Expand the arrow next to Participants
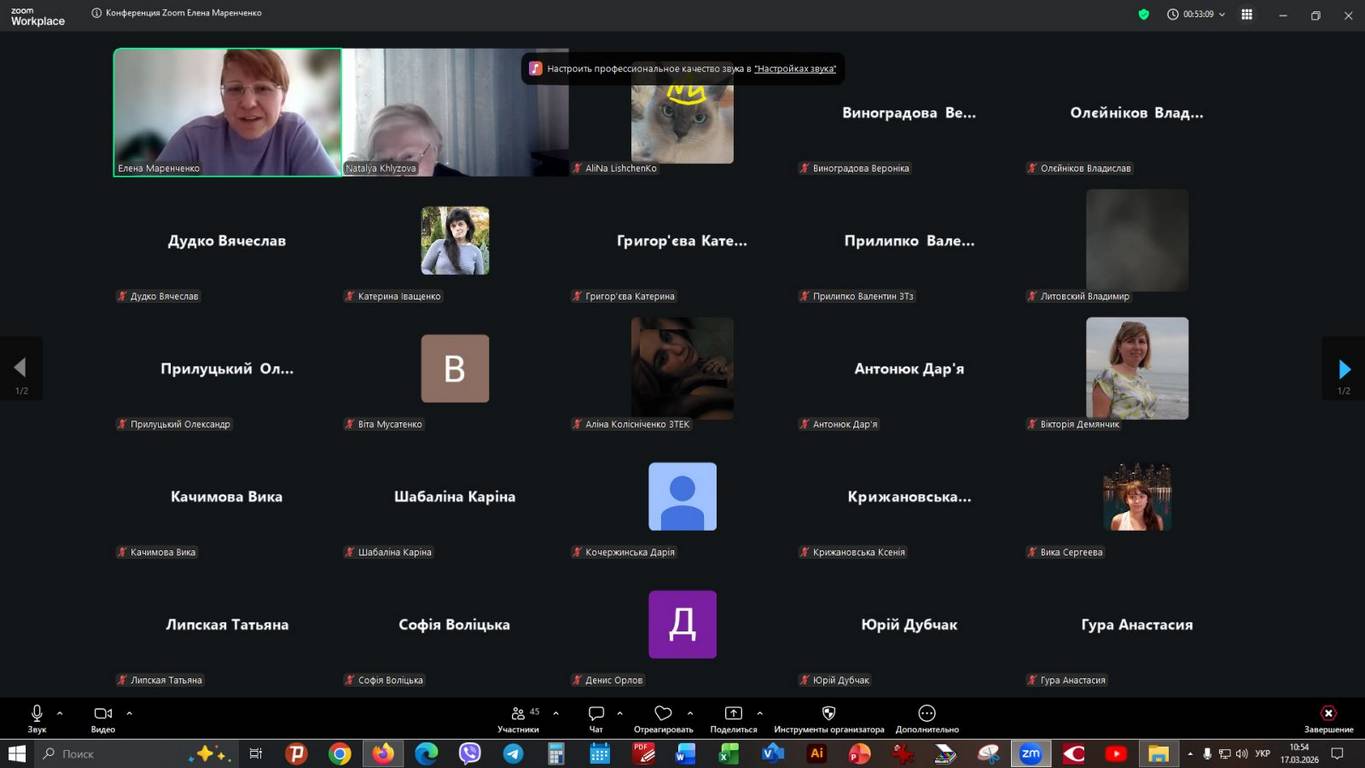Viewport: 1365px width, 768px height. (x=556, y=713)
